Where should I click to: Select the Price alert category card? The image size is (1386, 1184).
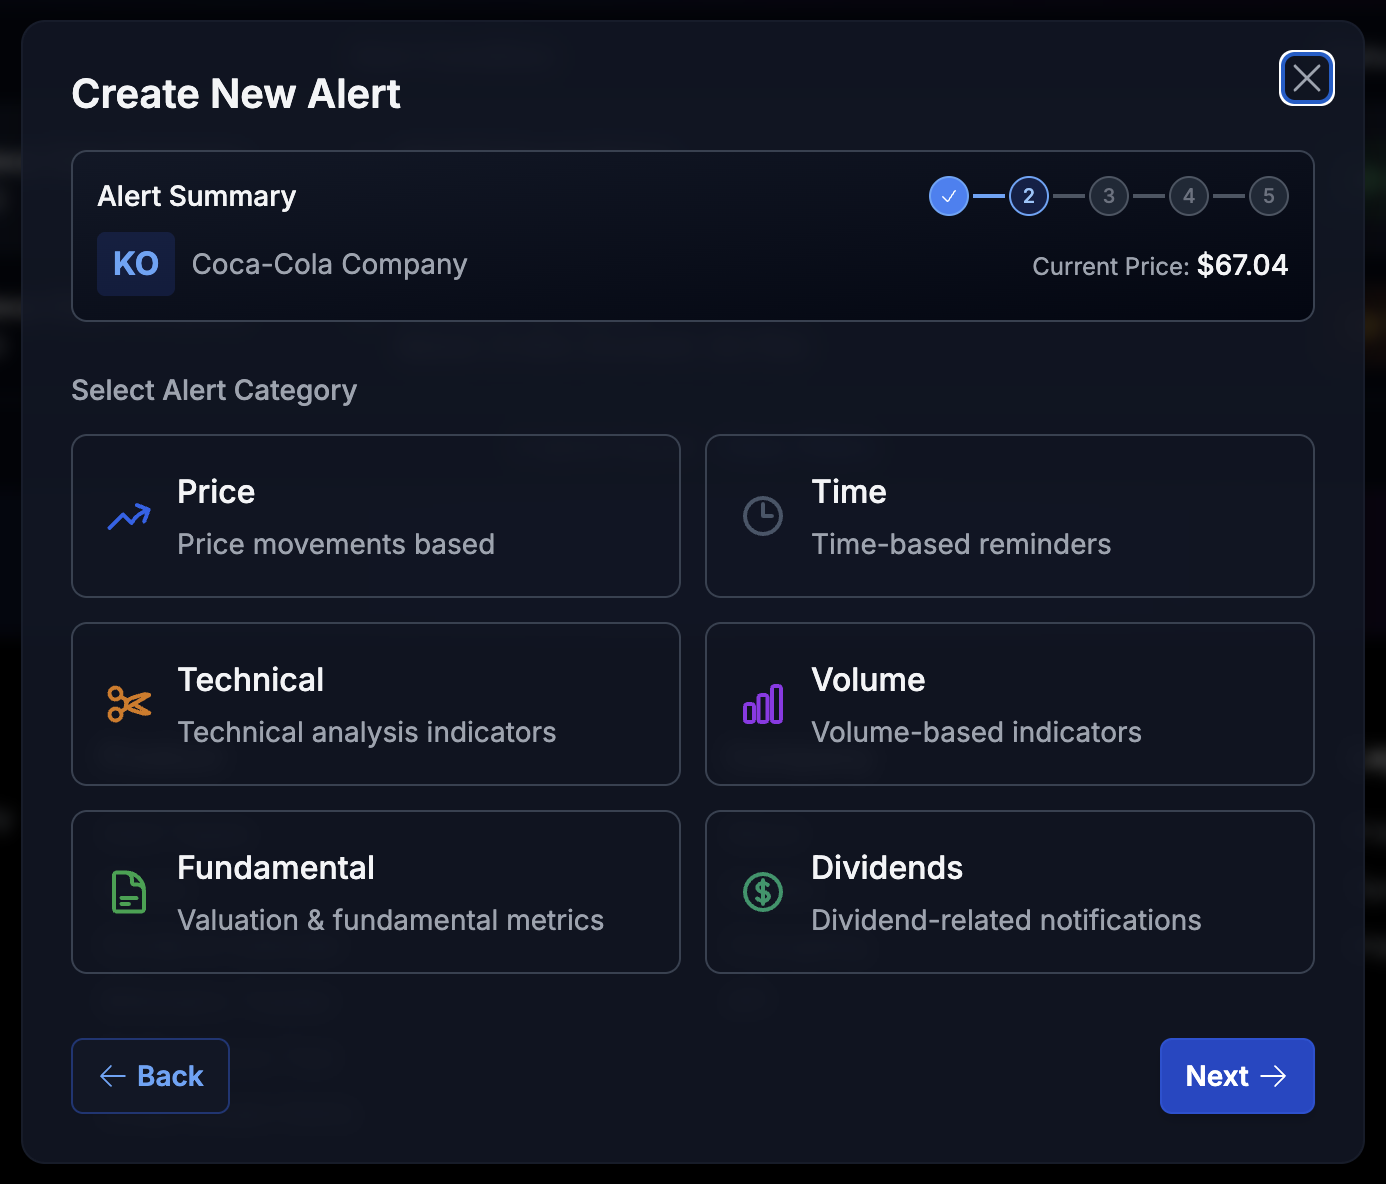click(x=375, y=516)
